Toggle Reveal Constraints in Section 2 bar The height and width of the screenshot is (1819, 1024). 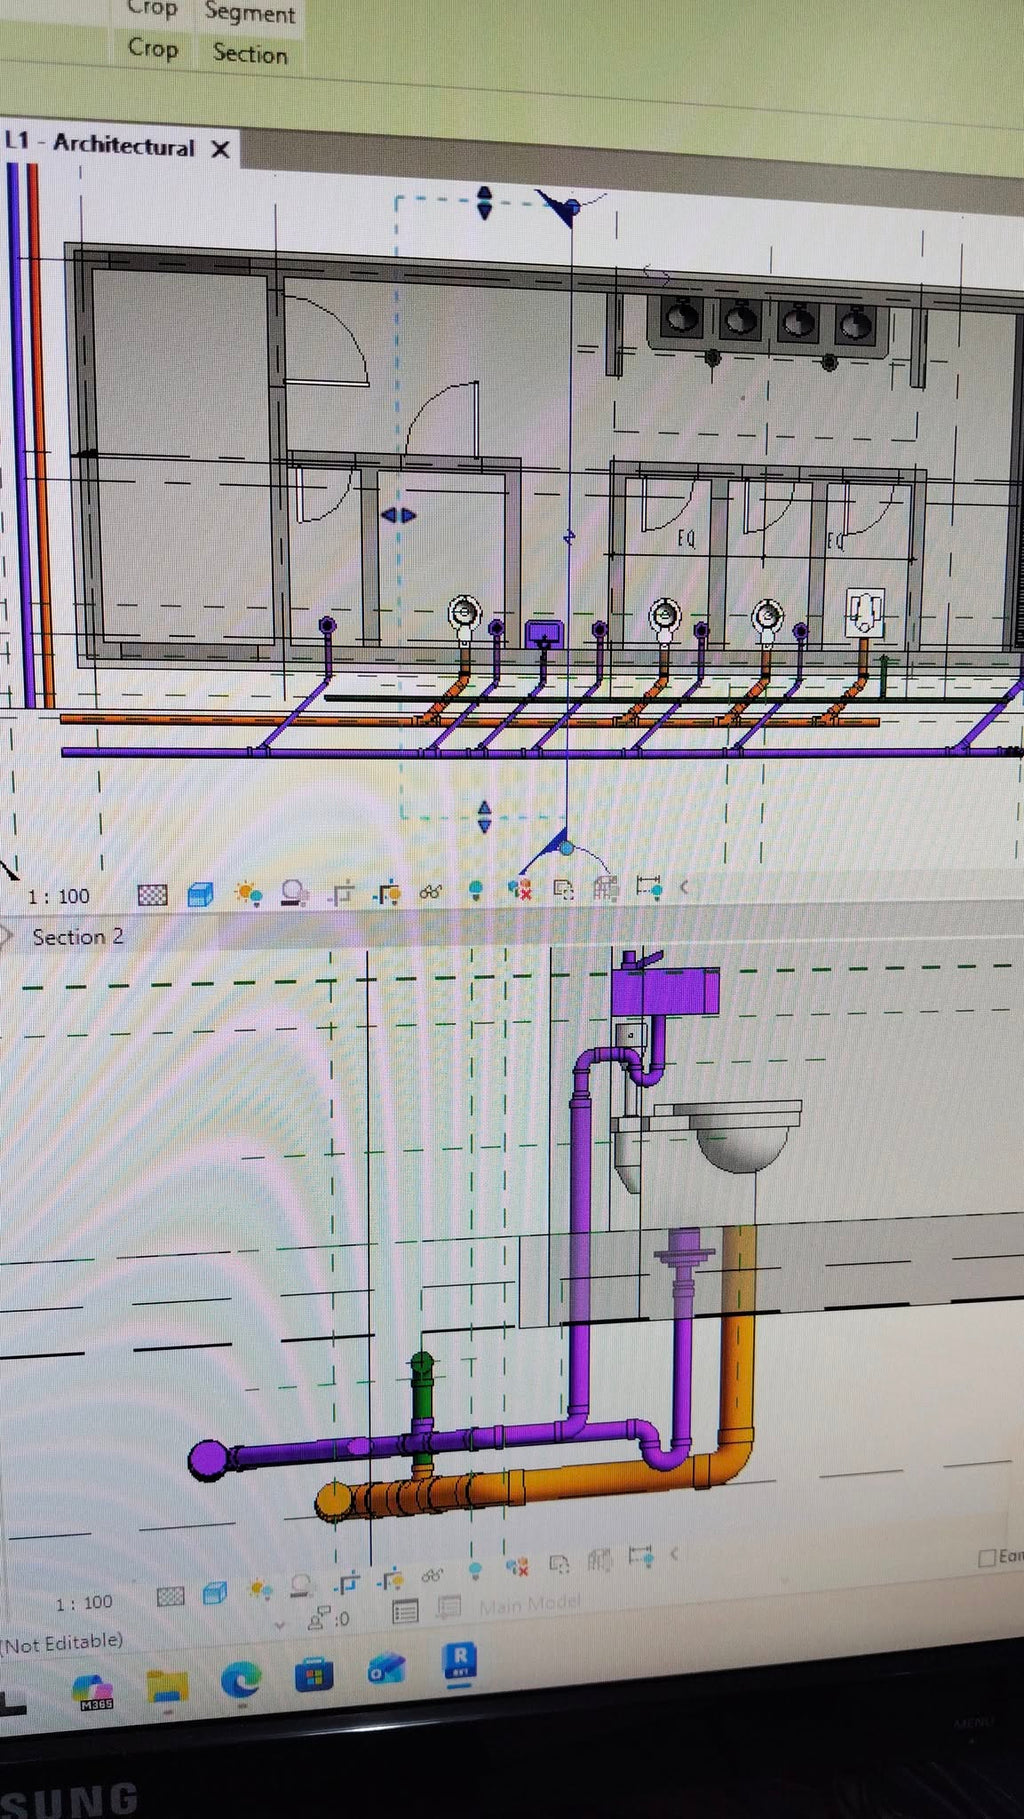[x=641, y=1556]
